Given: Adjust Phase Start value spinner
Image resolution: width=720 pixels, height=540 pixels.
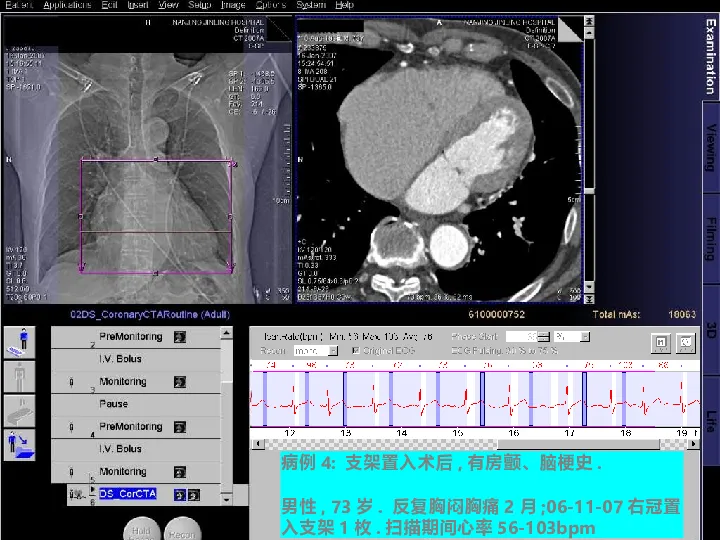Looking at the screenshot, I should [x=544, y=337].
